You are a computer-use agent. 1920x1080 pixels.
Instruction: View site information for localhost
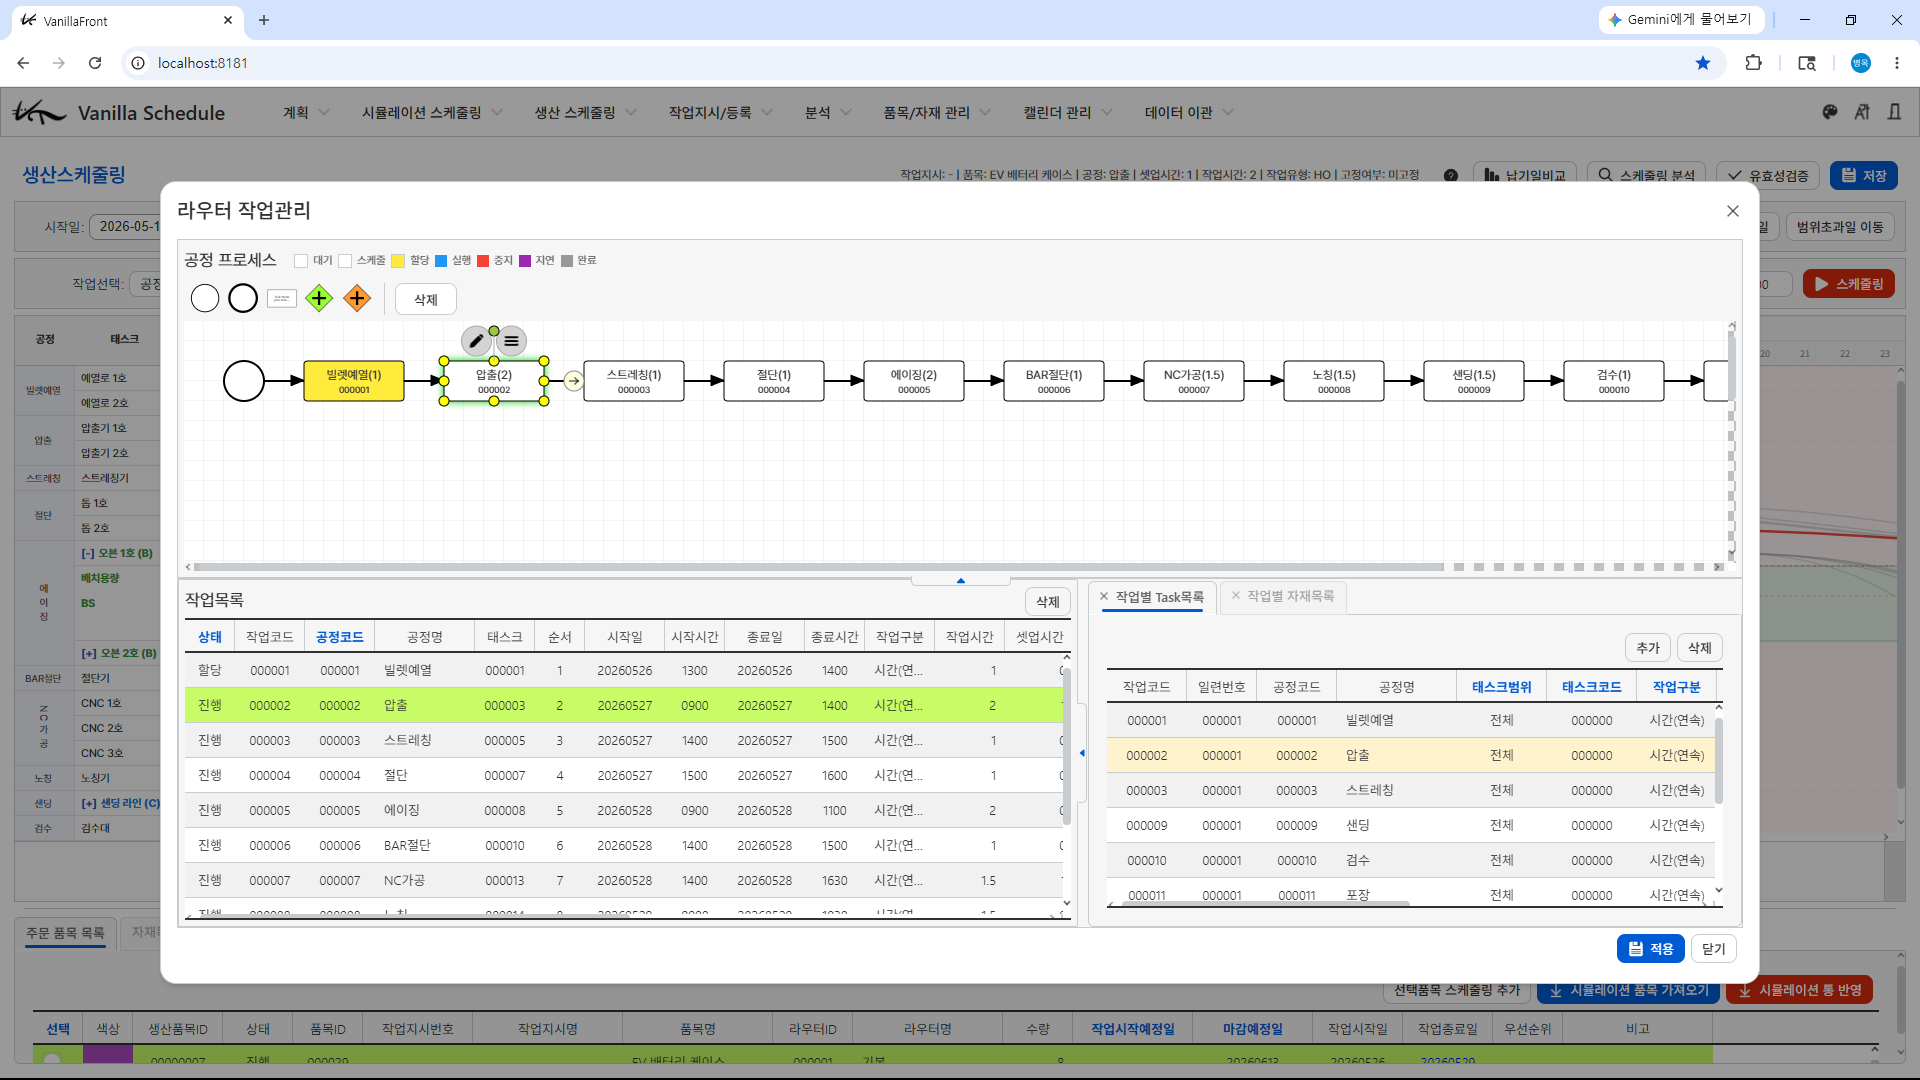click(x=138, y=63)
